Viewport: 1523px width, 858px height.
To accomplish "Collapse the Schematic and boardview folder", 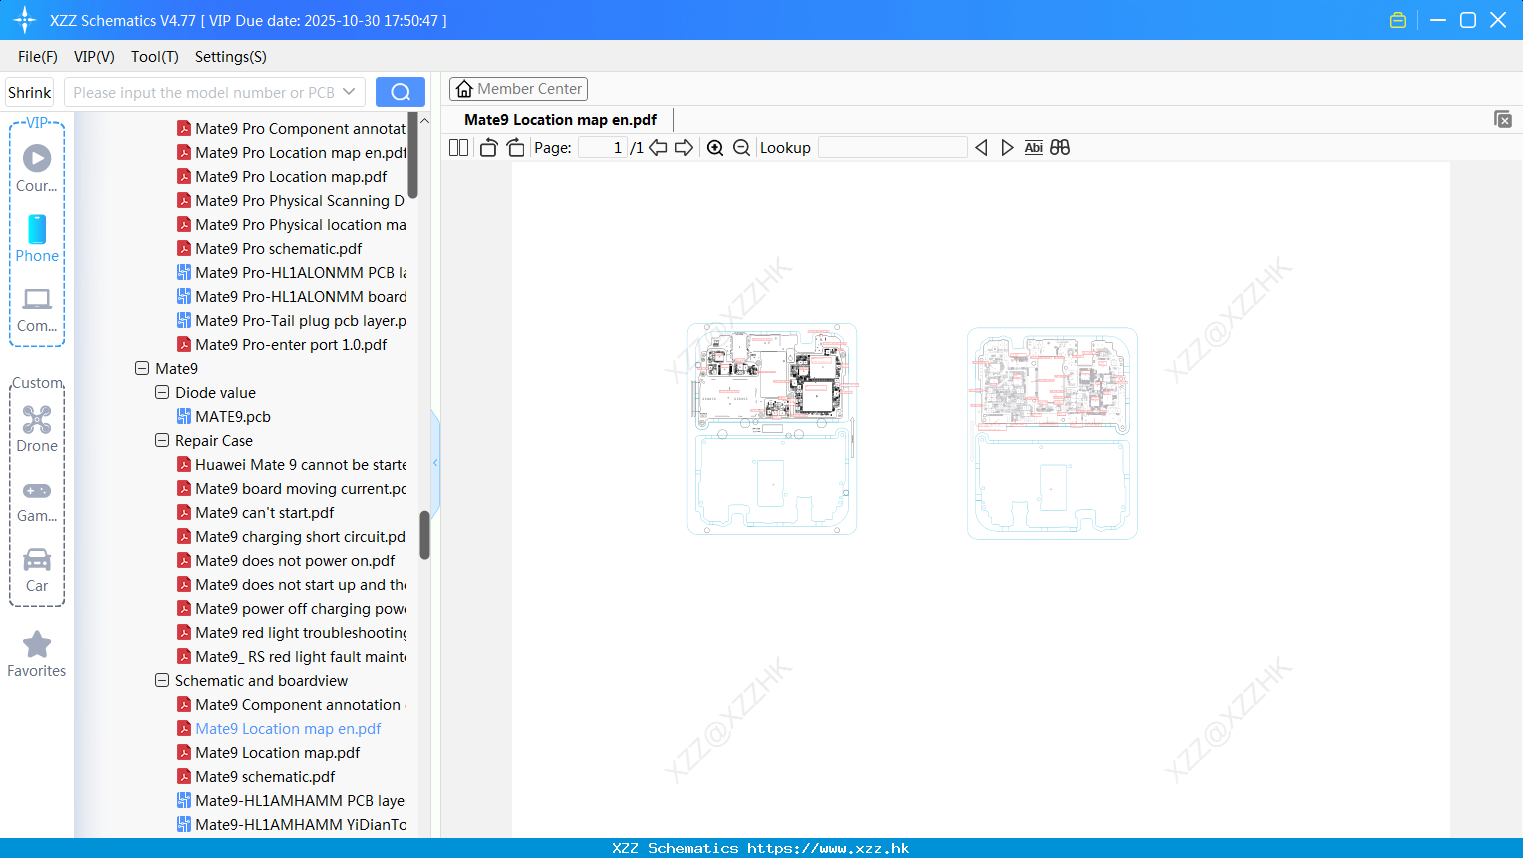I will pyautogui.click(x=162, y=680).
